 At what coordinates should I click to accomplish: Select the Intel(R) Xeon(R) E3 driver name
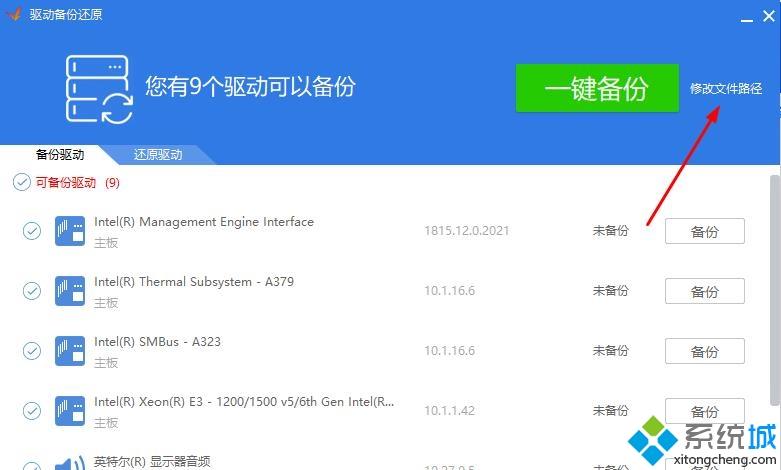pyautogui.click(x=244, y=402)
